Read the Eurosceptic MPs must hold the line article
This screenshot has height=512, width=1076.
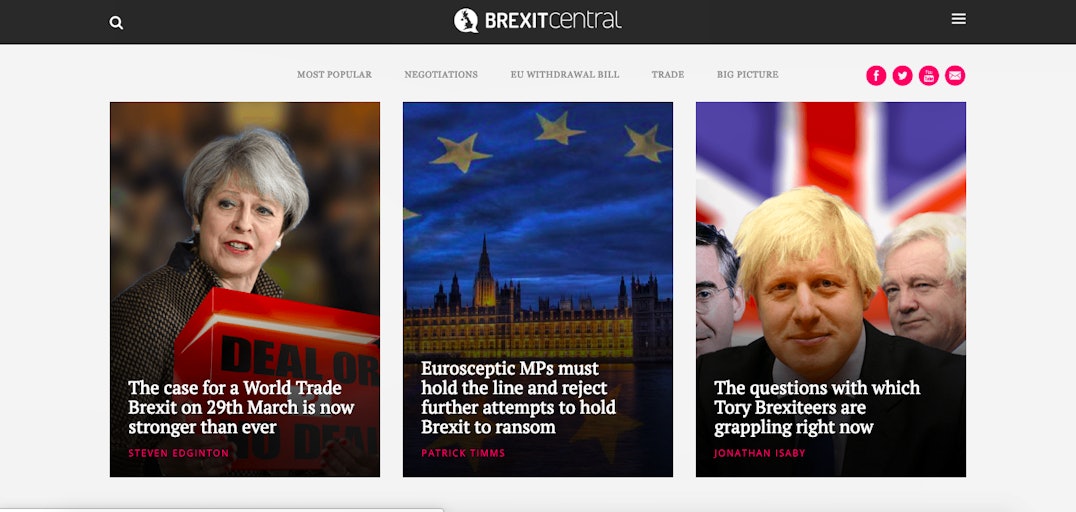518,397
